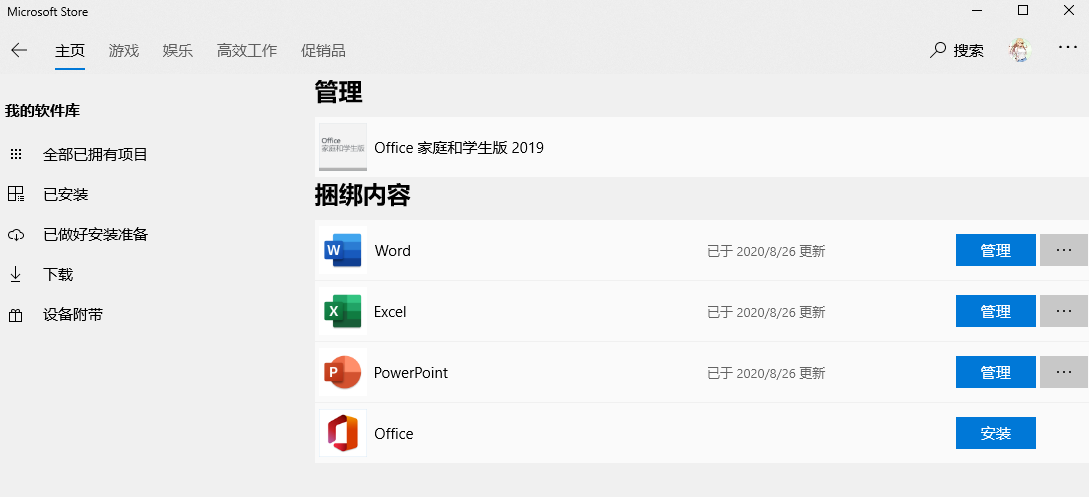The image size is (1089, 497).
Task: Open the search magnifier
Action: click(x=938, y=50)
